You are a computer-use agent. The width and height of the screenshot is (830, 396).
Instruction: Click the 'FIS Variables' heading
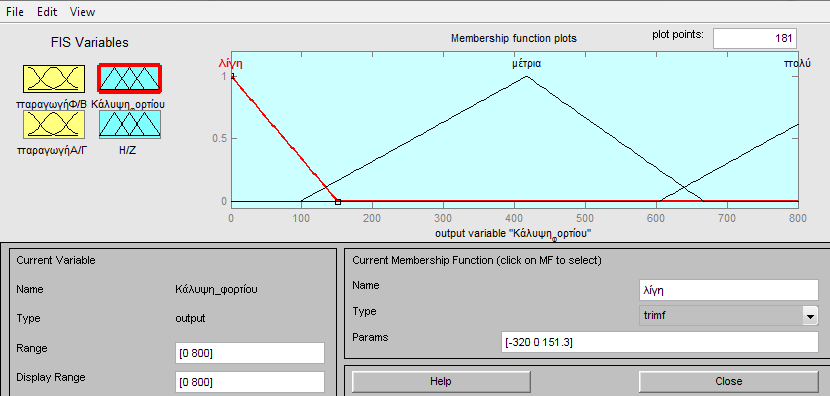click(89, 42)
